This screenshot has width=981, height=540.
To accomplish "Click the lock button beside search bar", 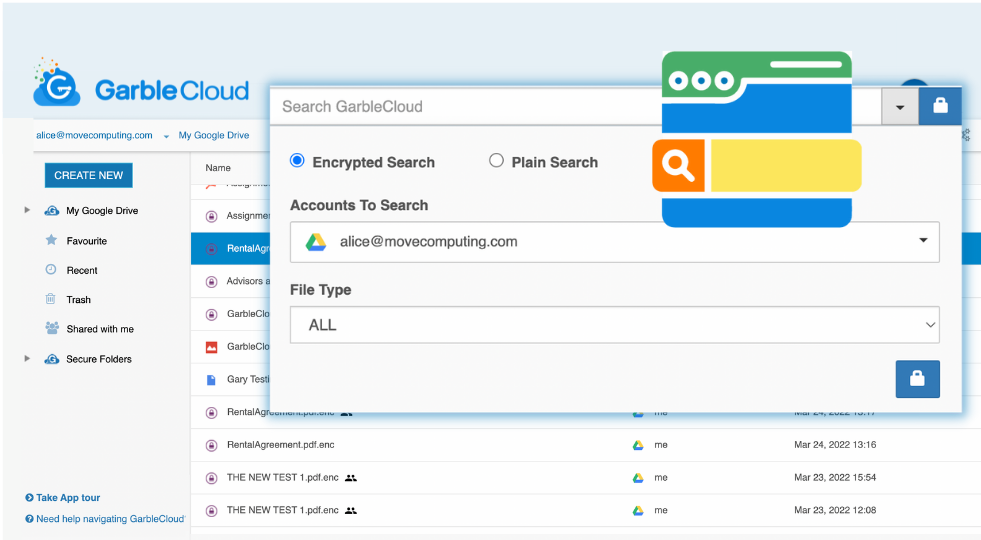I will coord(939,107).
